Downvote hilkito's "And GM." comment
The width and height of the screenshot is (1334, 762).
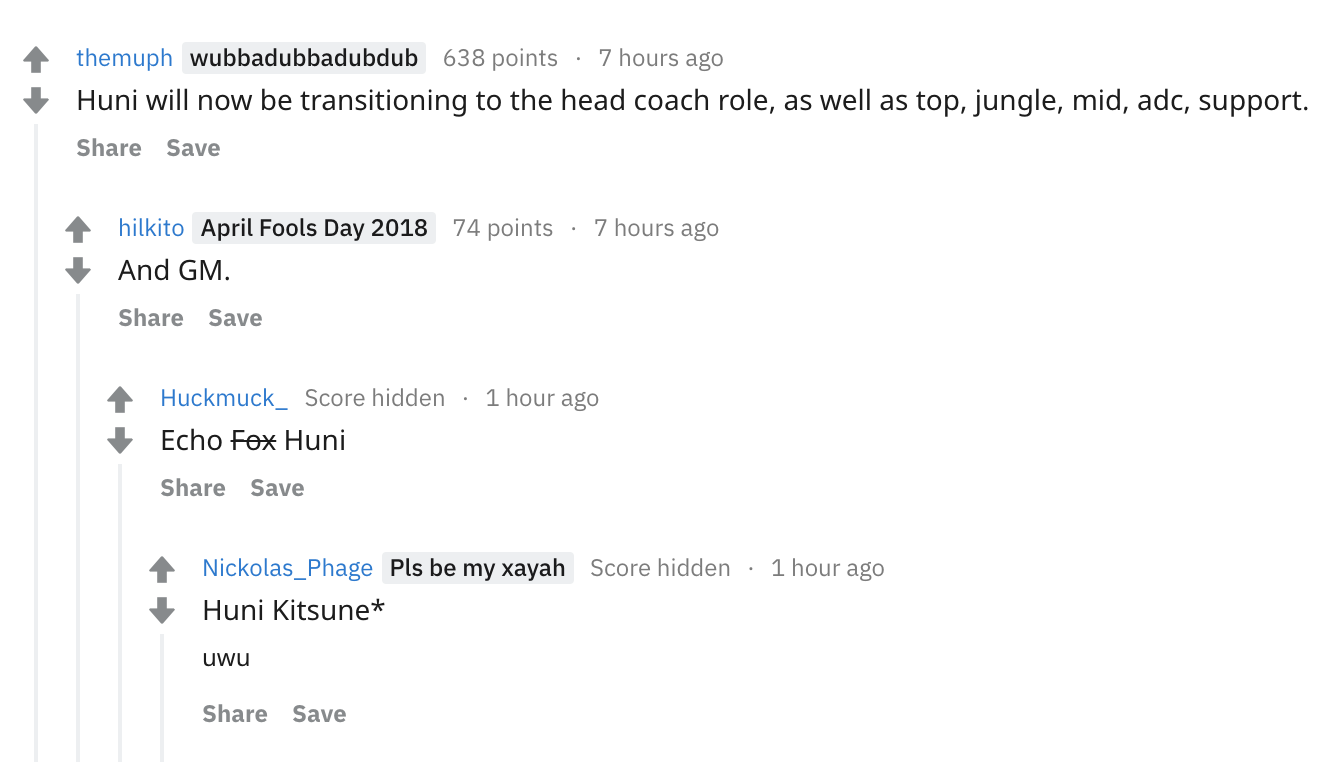tap(78, 270)
